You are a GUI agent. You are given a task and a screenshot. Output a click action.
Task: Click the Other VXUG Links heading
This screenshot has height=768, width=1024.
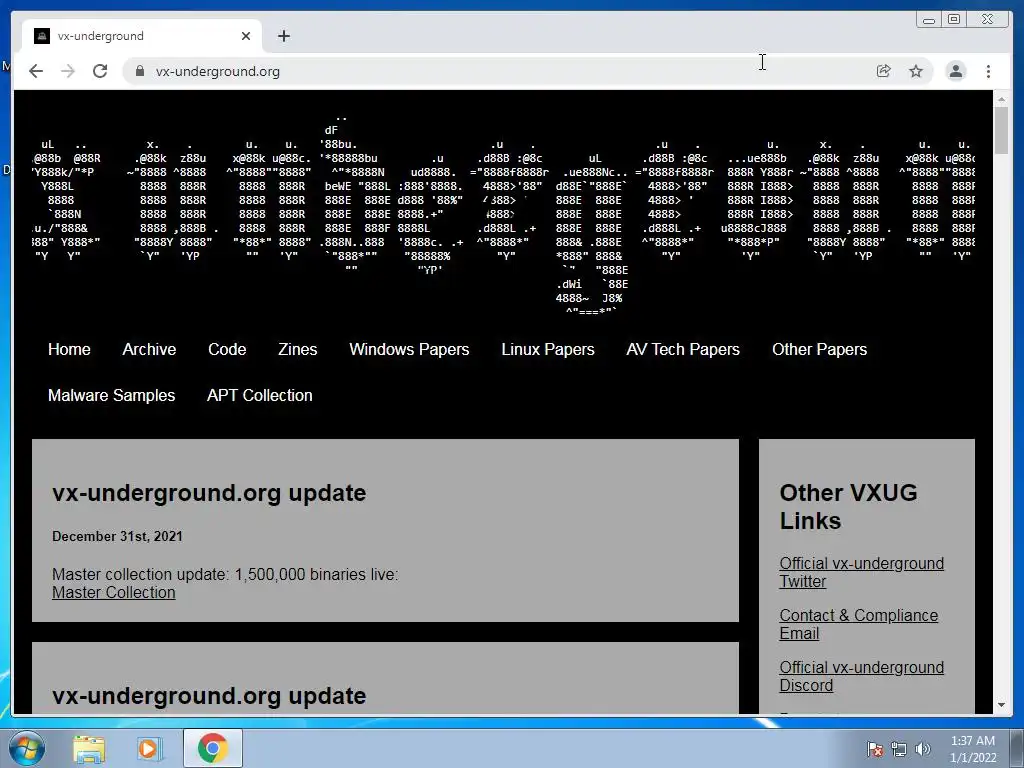pos(848,507)
